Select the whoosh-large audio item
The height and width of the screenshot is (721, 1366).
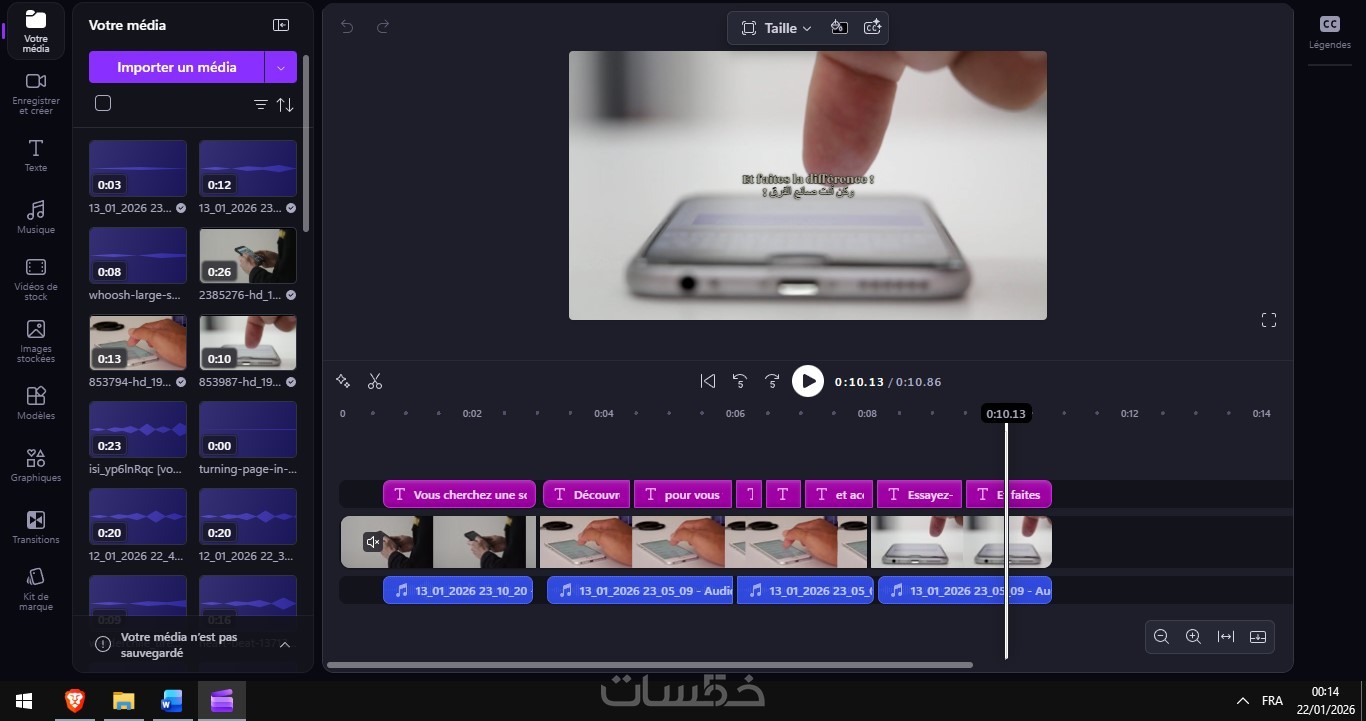pos(138,255)
